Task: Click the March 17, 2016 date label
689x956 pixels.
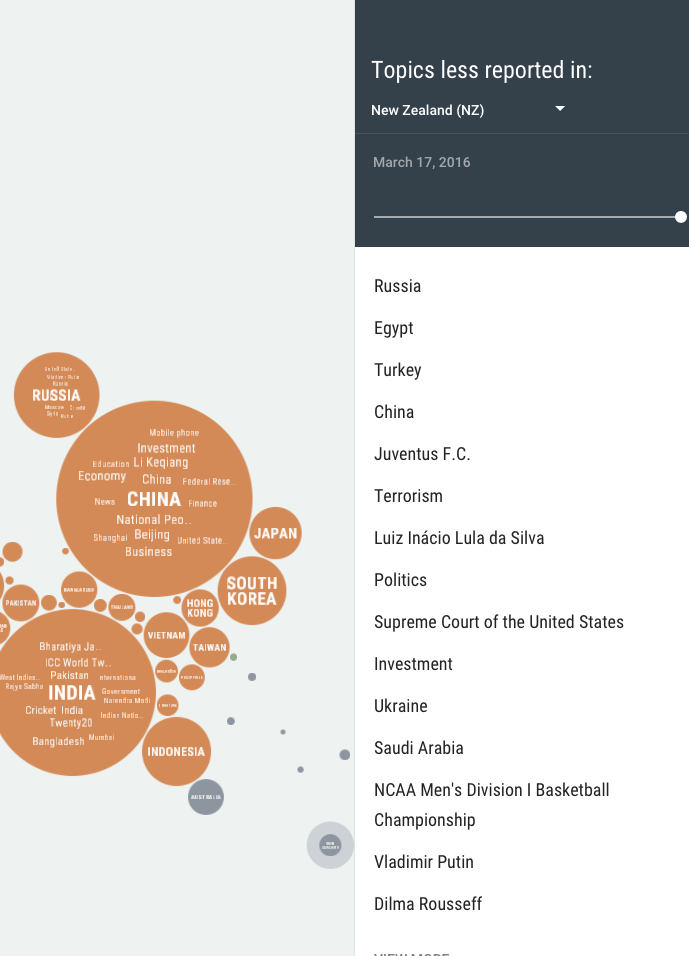Action: click(421, 162)
